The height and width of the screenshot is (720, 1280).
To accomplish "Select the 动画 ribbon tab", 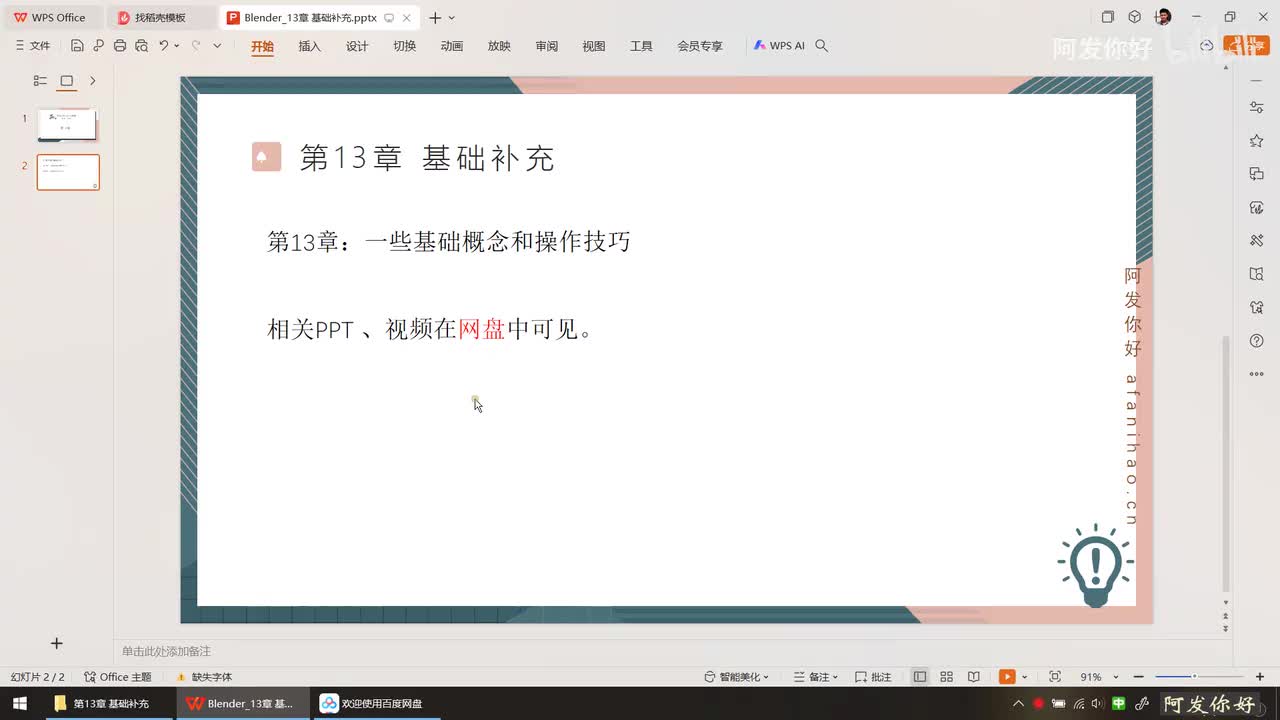I will point(452,46).
